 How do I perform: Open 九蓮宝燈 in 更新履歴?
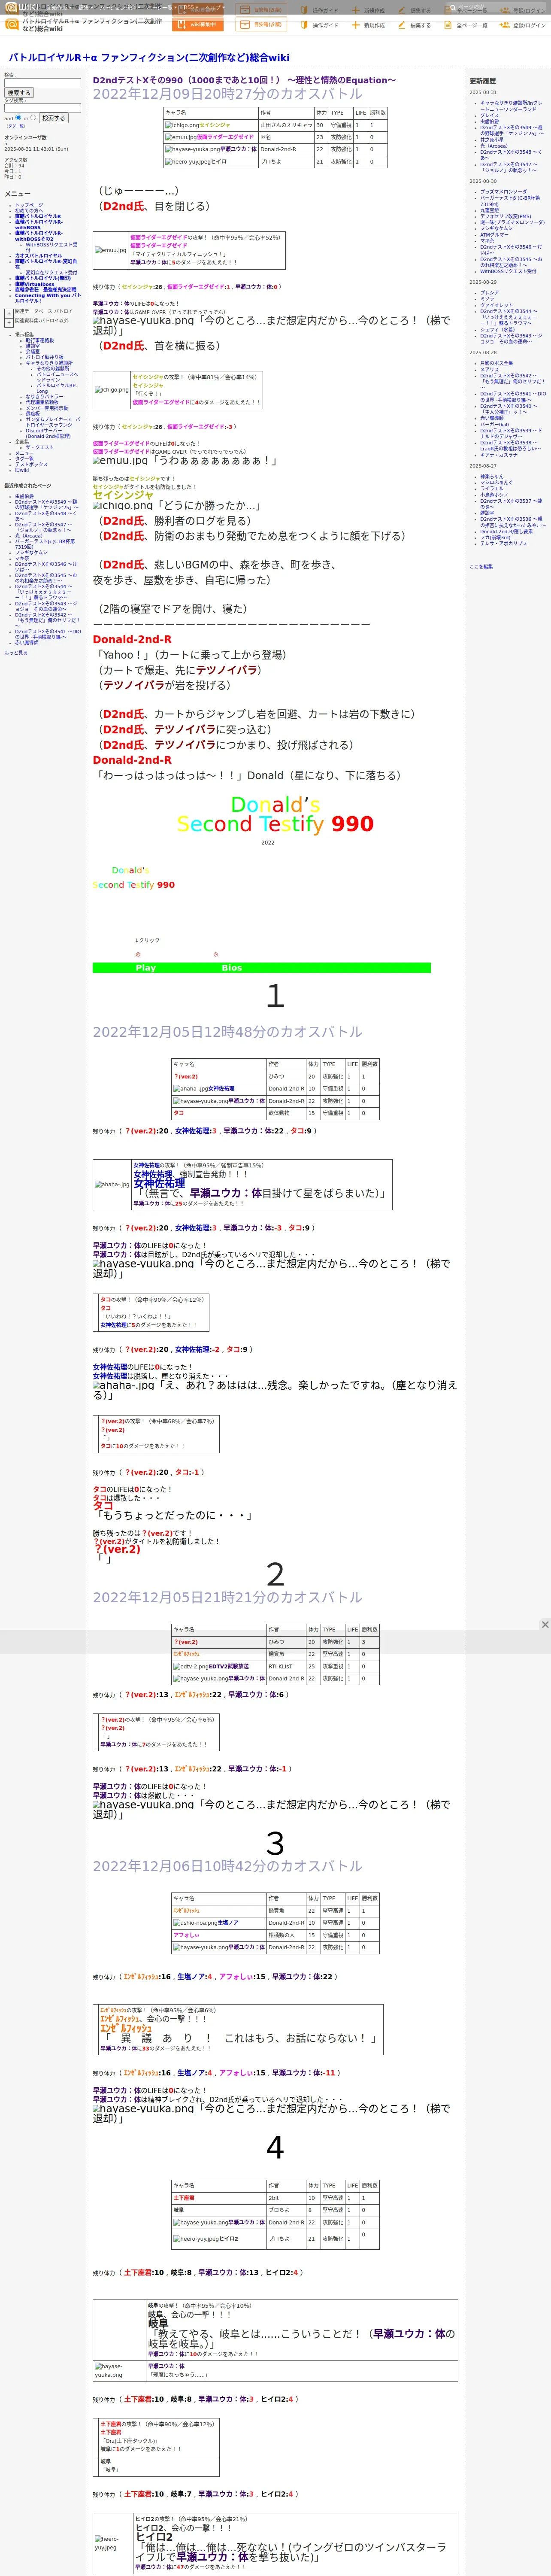point(489,210)
